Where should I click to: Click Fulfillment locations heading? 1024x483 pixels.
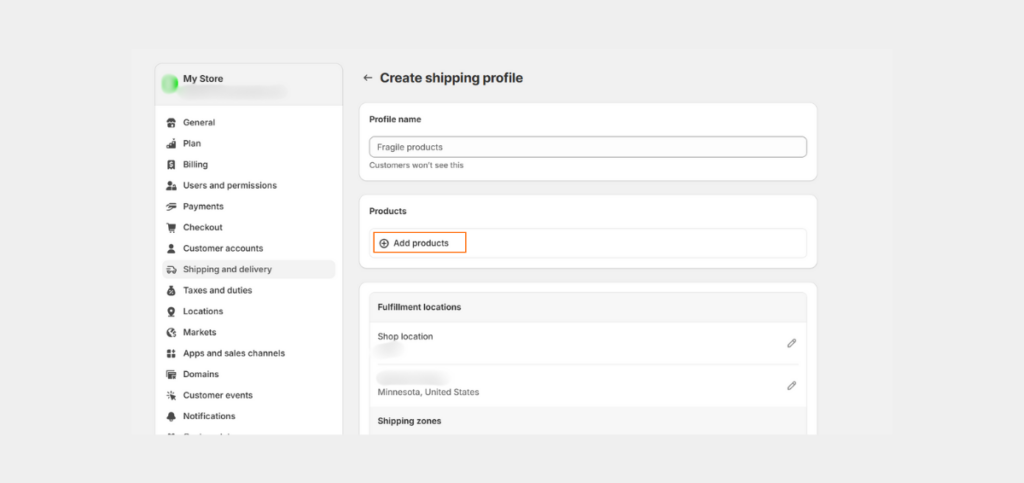pyautogui.click(x=419, y=307)
